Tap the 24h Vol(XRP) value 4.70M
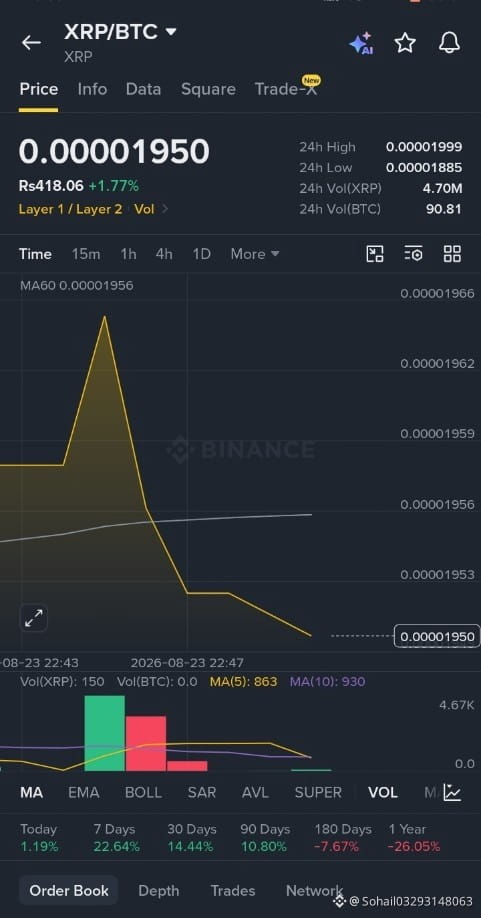Viewport: 481px width, 918px height. (x=442, y=189)
